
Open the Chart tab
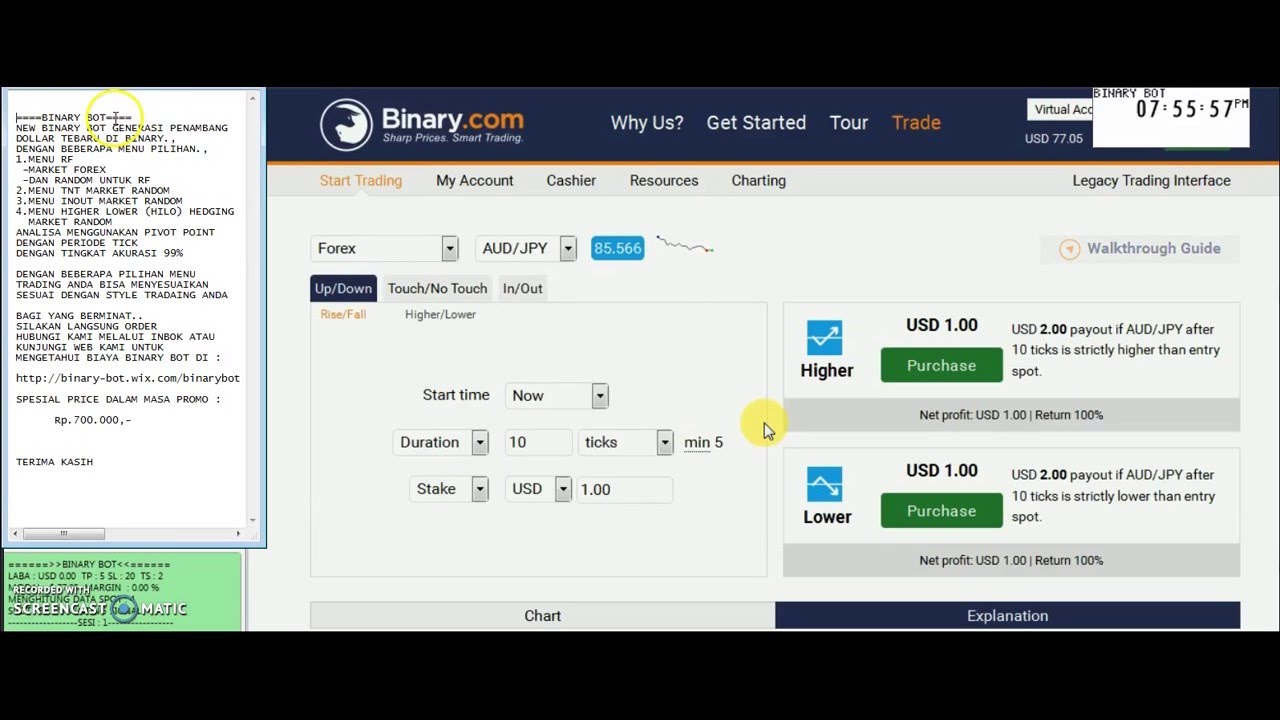coord(542,616)
